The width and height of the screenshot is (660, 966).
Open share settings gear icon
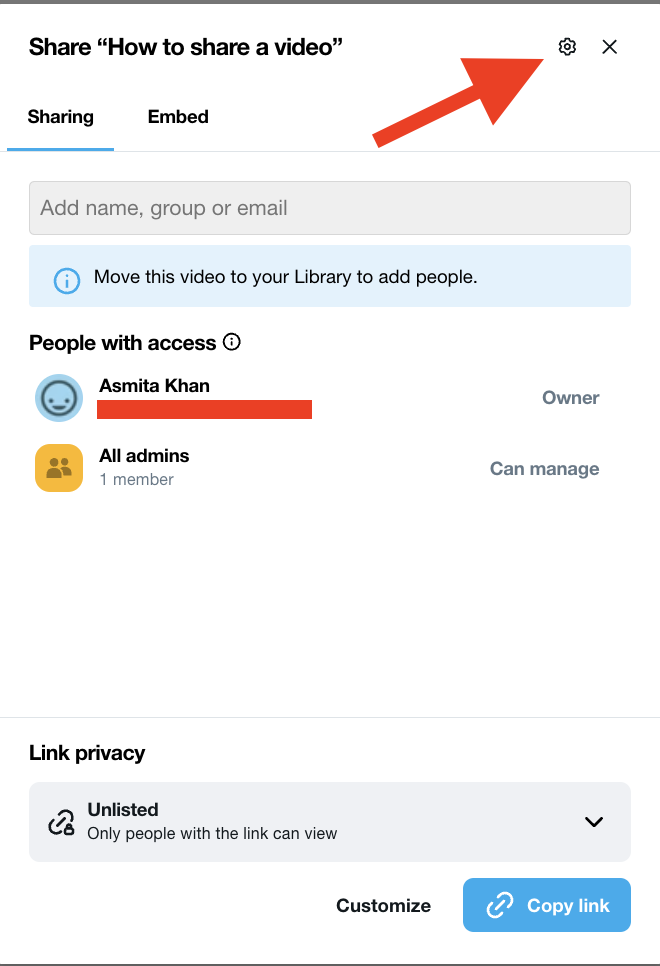567,47
